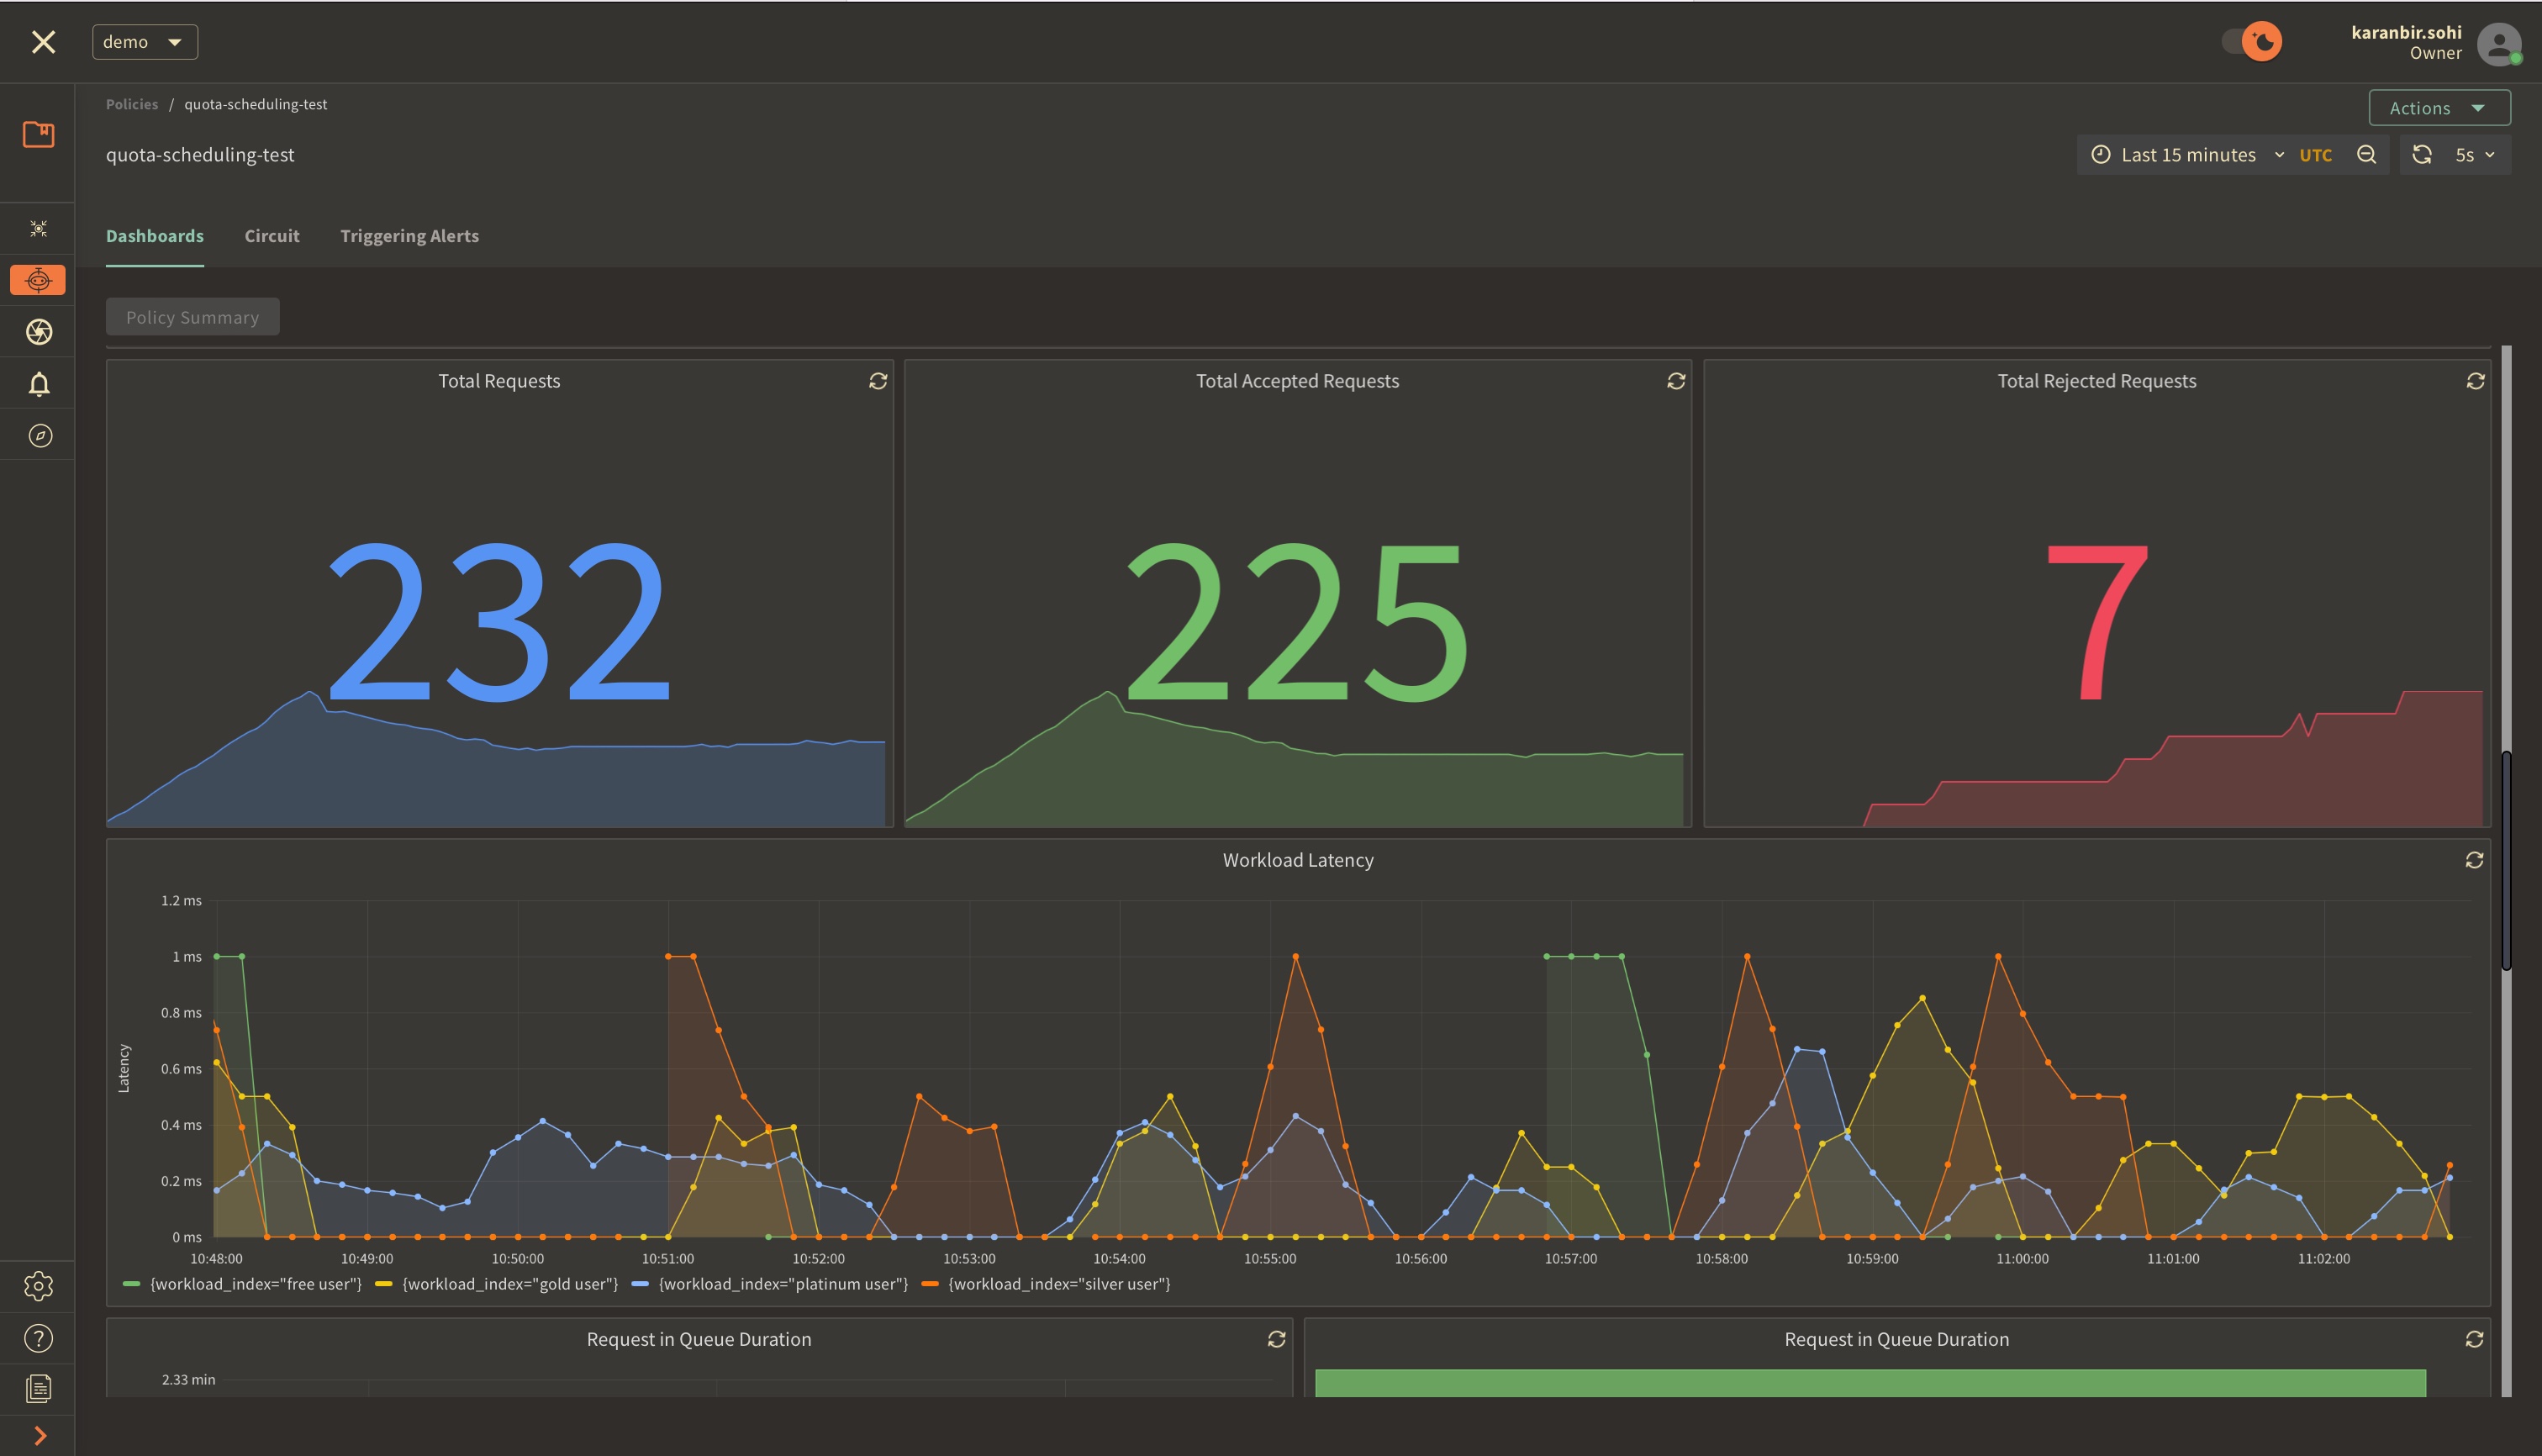2542x1456 pixels.
Task: Click the aperture icon in the left sidebar
Action: coord(38,331)
